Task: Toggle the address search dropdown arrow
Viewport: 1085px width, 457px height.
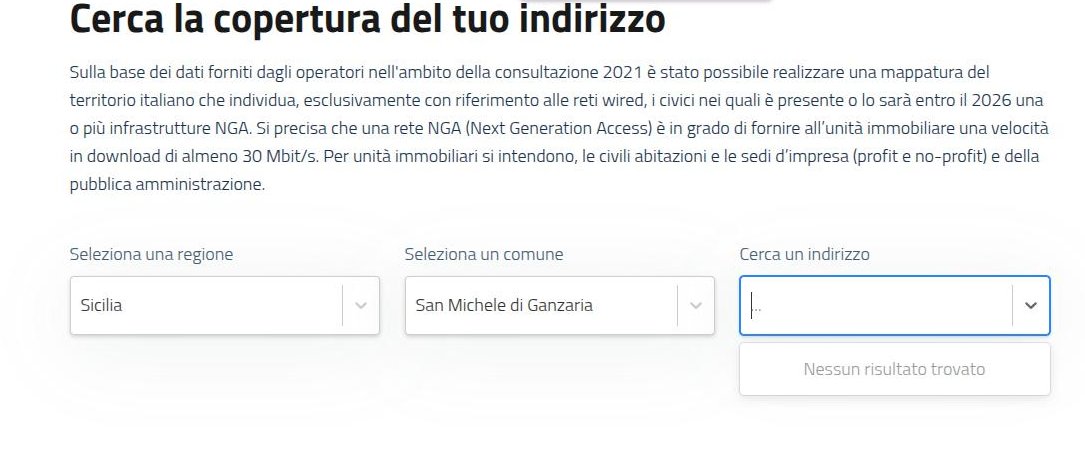Action: 1031,305
